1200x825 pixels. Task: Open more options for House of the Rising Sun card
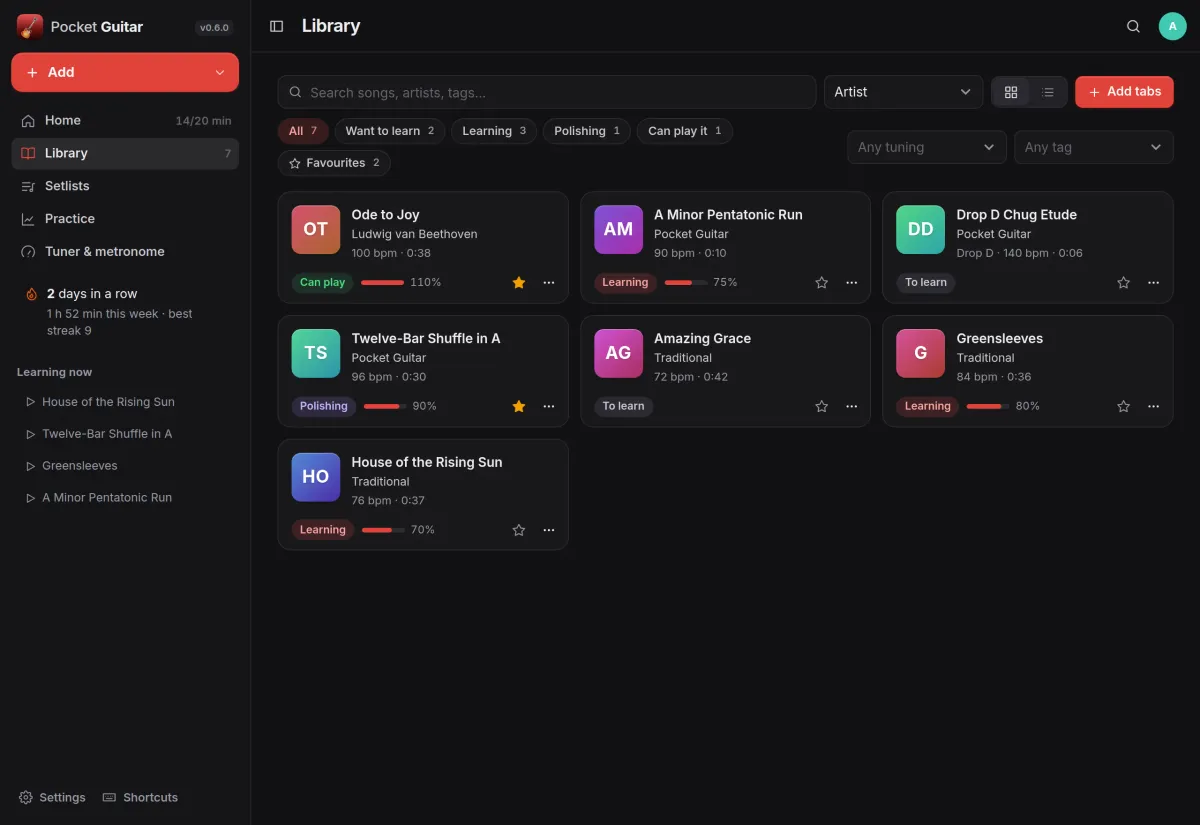[549, 530]
